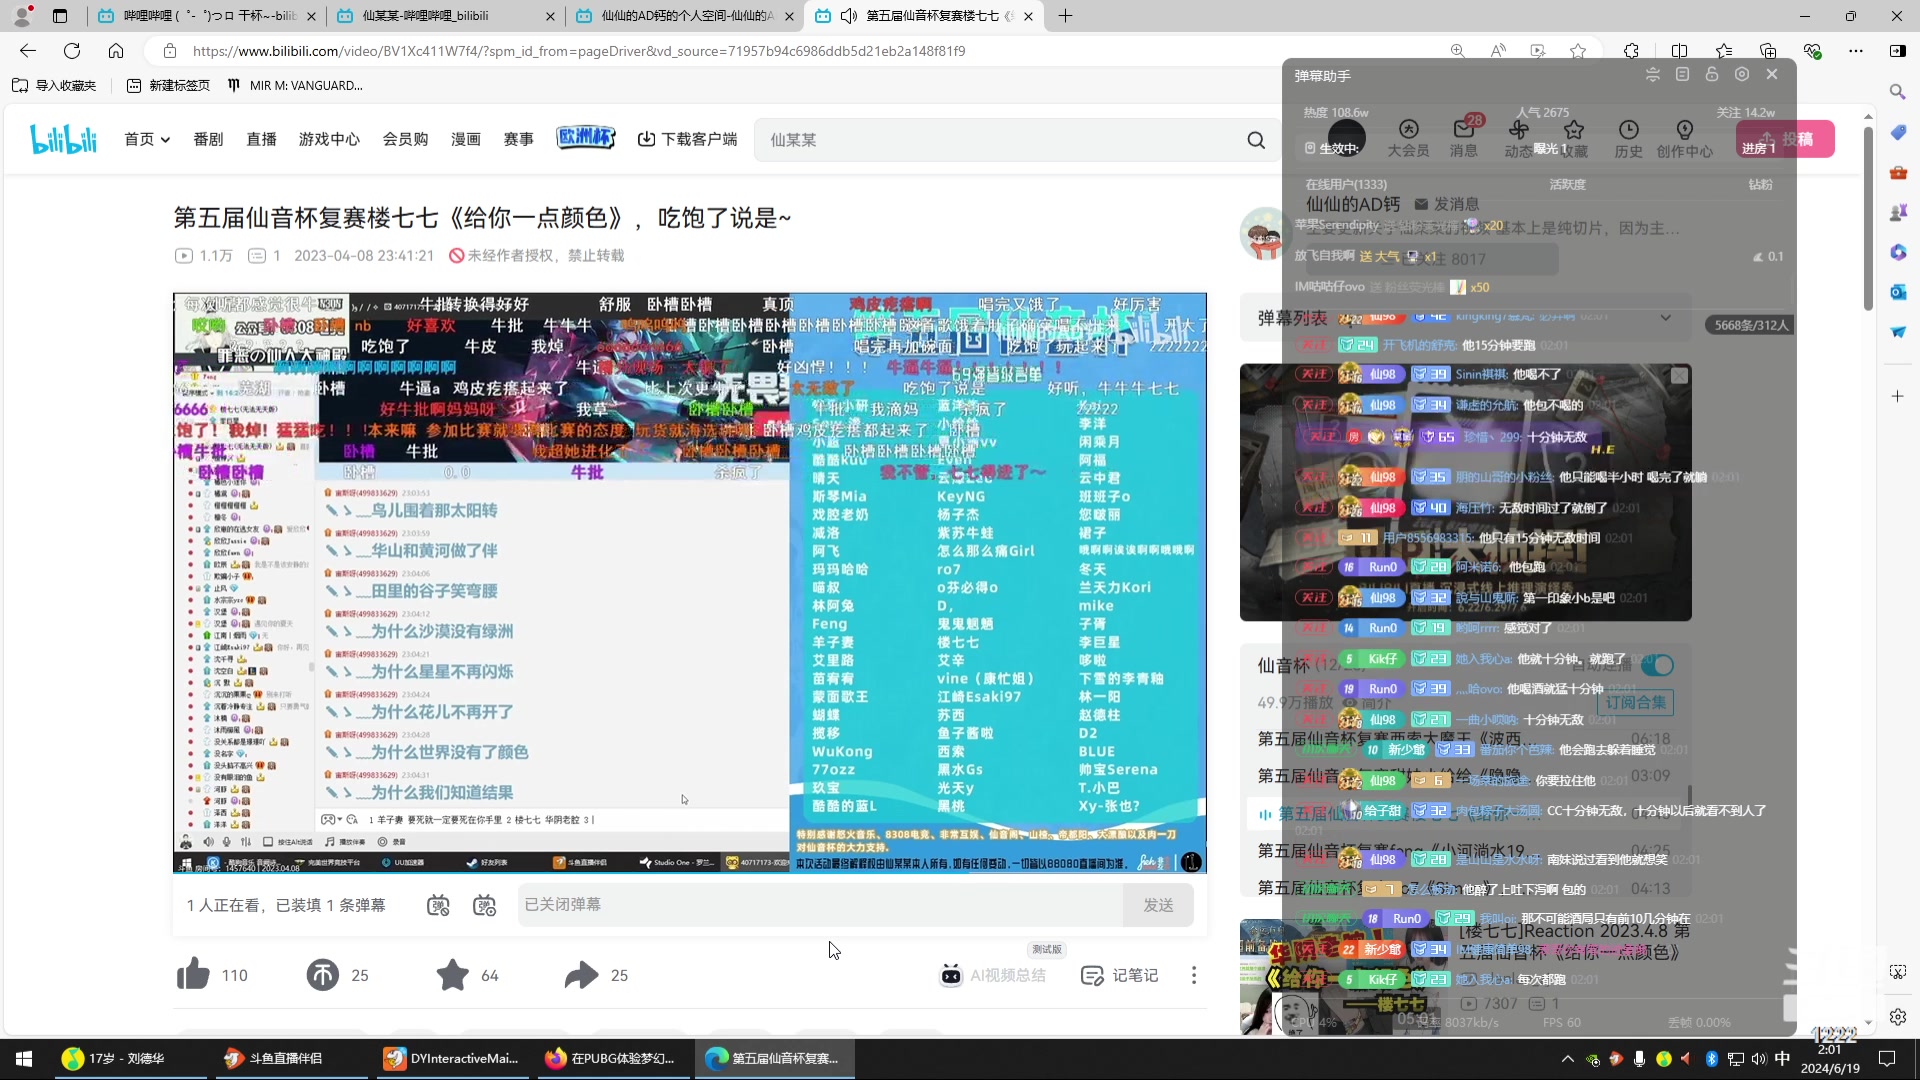
Task: Open Edge sidebar search icon
Action: (x=1897, y=91)
